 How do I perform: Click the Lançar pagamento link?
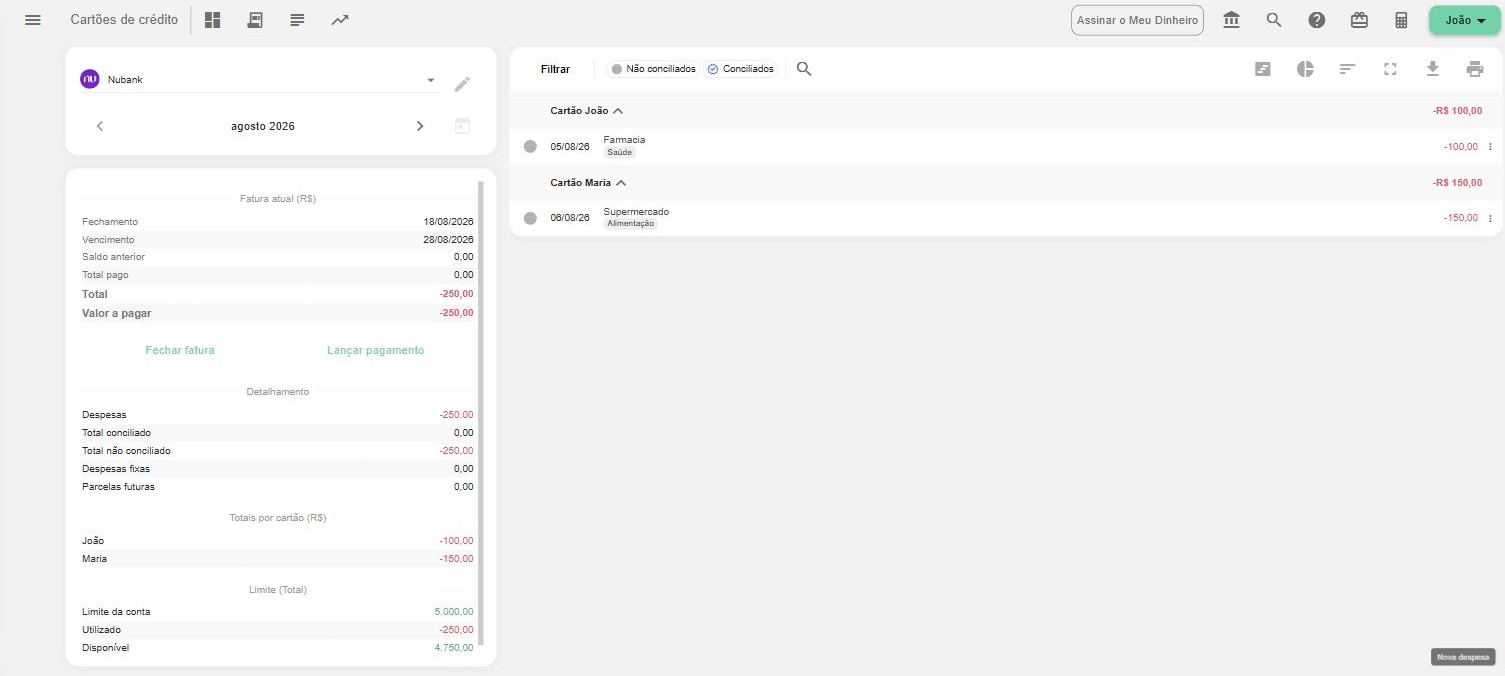[x=376, y=350]
